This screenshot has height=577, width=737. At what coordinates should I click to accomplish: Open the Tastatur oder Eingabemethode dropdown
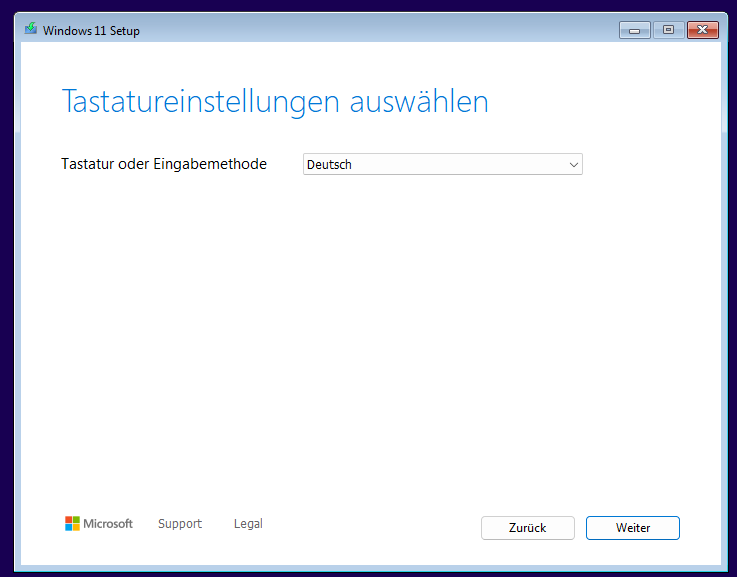pos(442,164)
